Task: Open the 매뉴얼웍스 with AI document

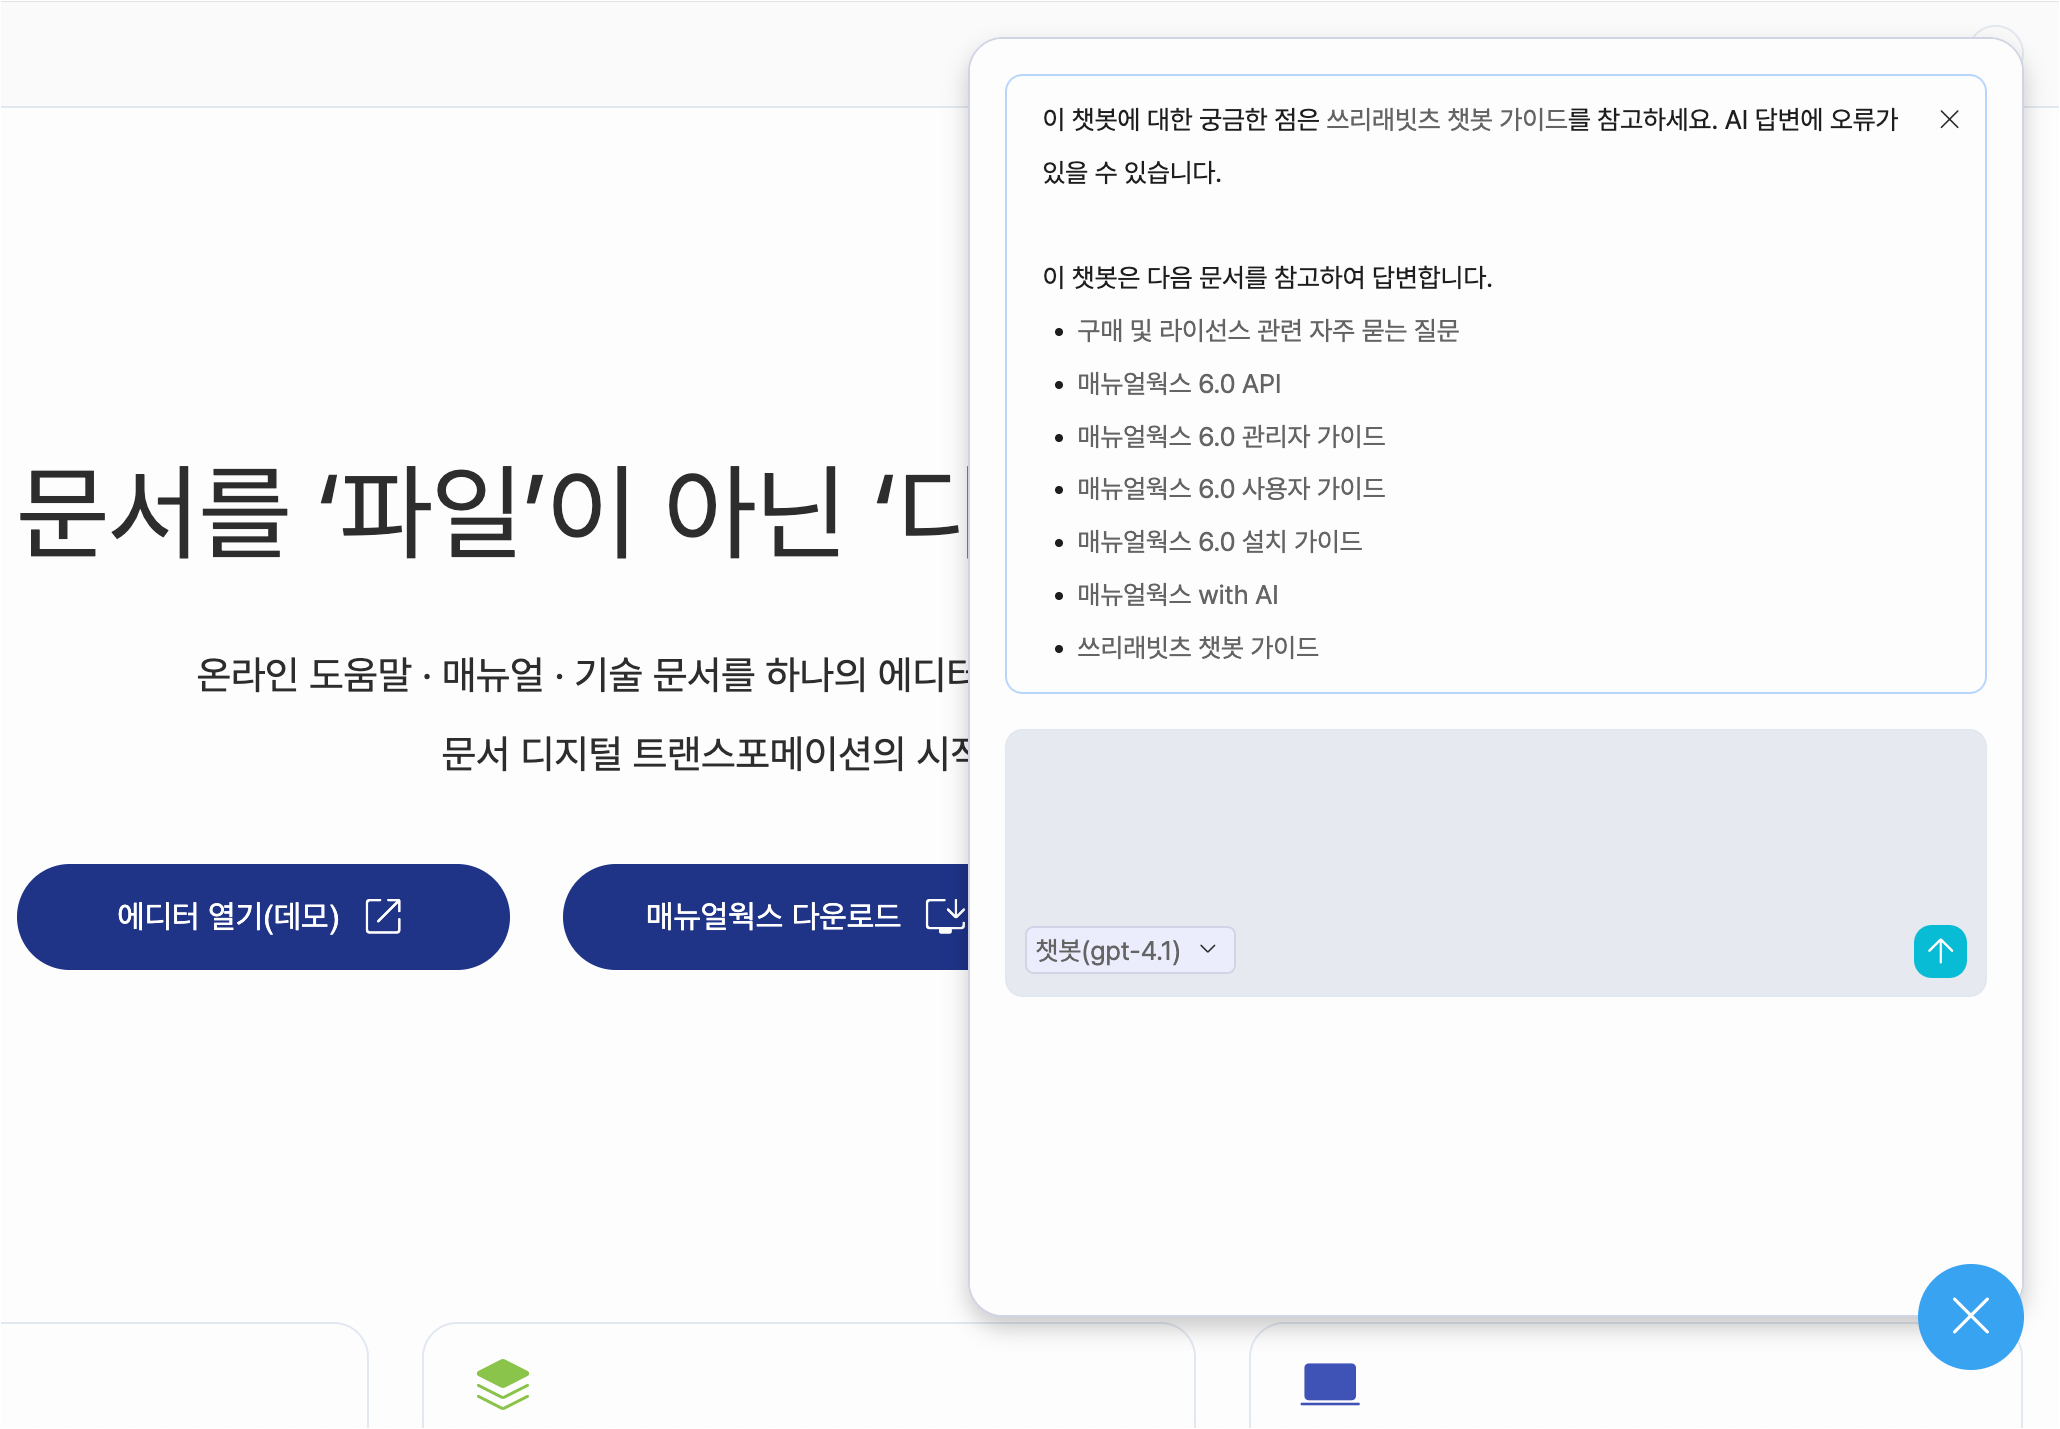Action: 1177,595
